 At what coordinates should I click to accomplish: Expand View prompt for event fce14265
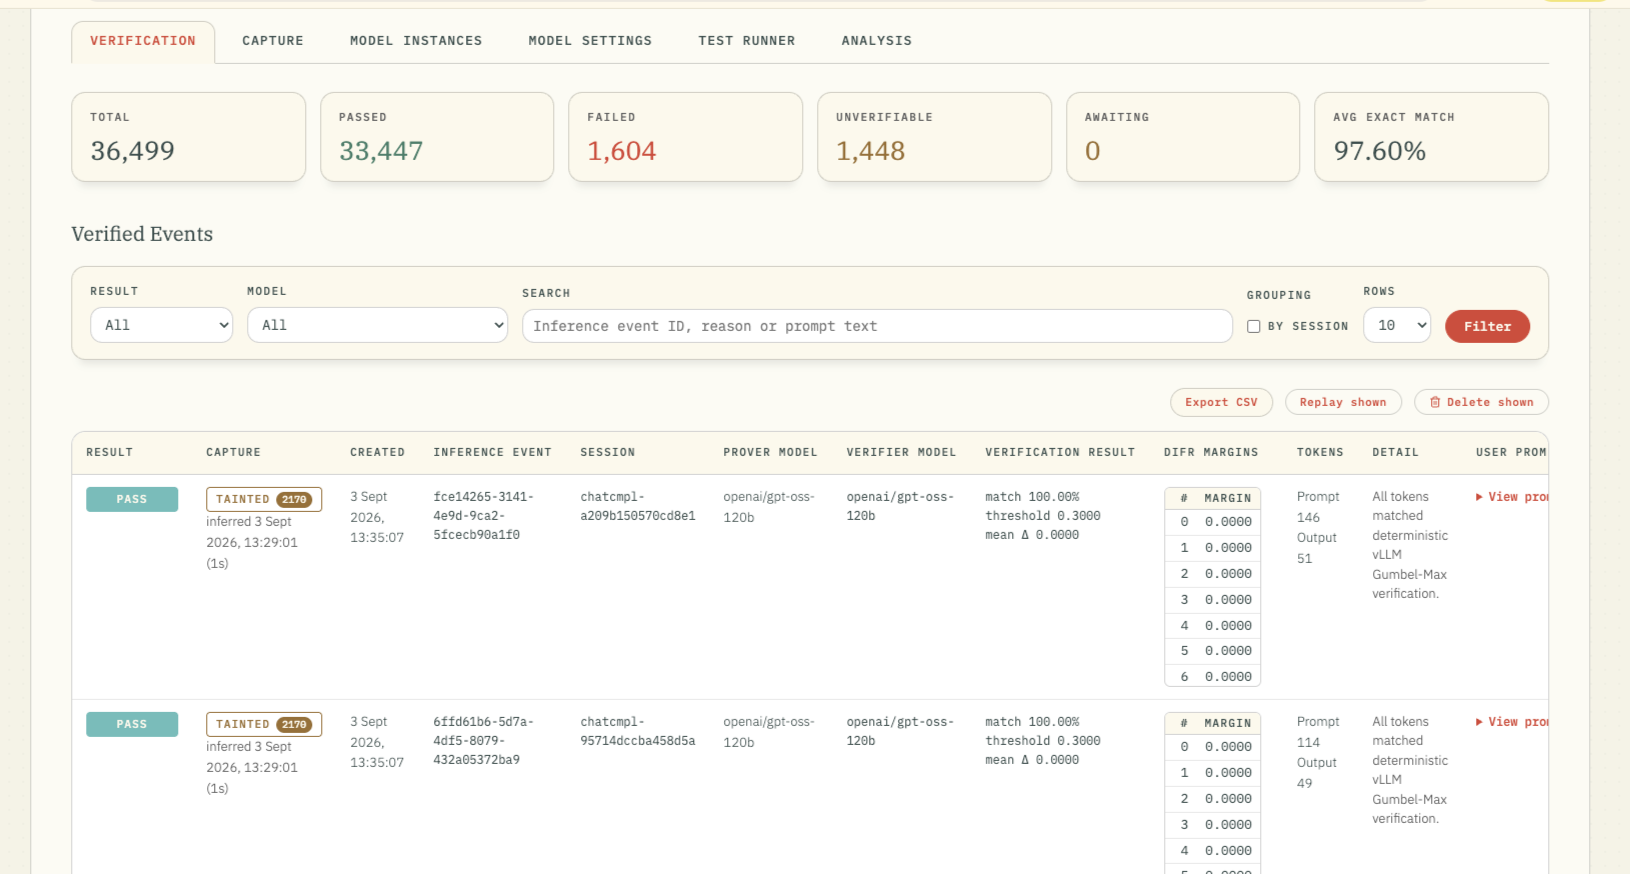tap(1512, 497)
